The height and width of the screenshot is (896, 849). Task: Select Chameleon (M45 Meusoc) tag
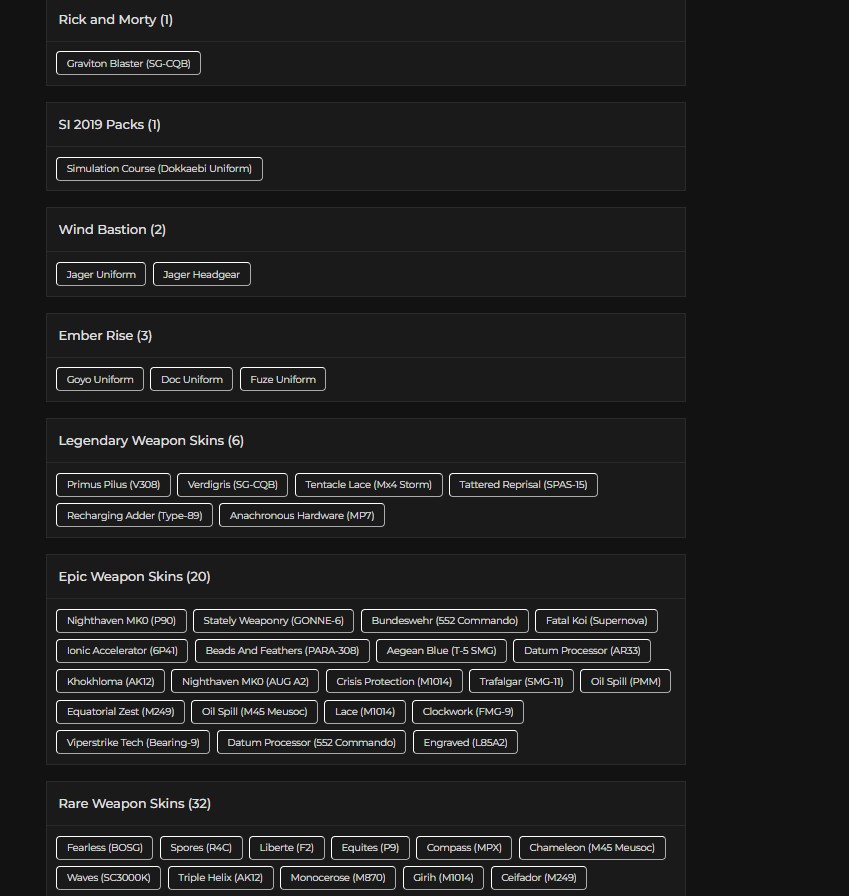(592, 848)
